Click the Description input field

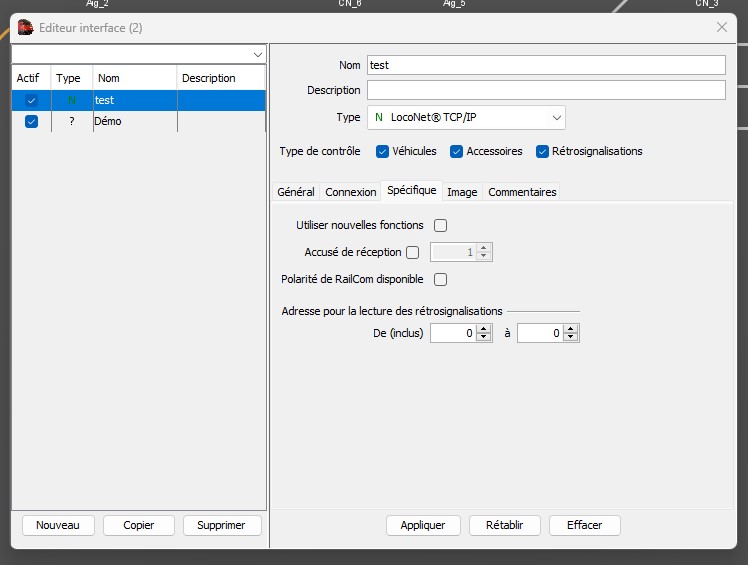coord(546,90)
